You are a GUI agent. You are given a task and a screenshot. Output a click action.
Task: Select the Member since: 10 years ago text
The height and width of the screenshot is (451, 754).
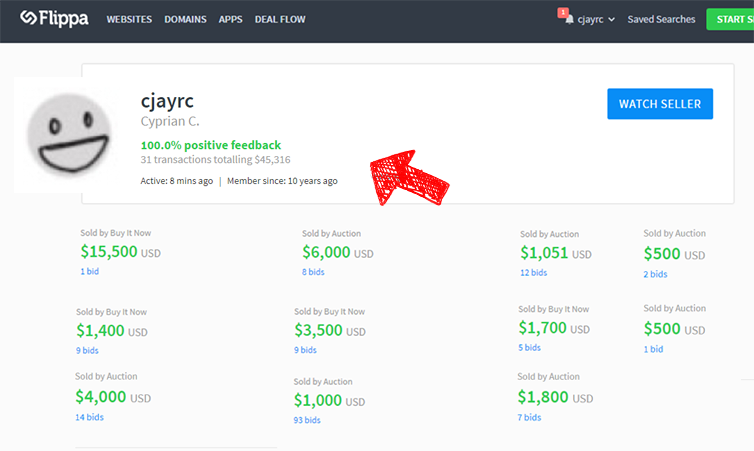click(x=282, y=181)
